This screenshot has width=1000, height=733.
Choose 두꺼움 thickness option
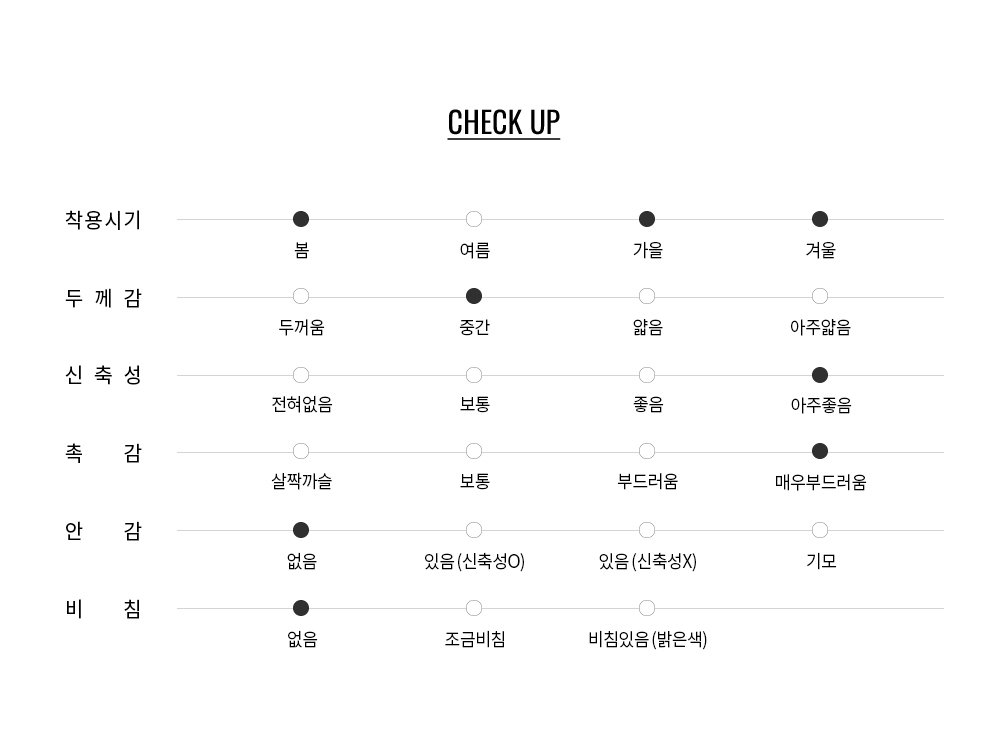pyautogui.click(x=301, y=296)
